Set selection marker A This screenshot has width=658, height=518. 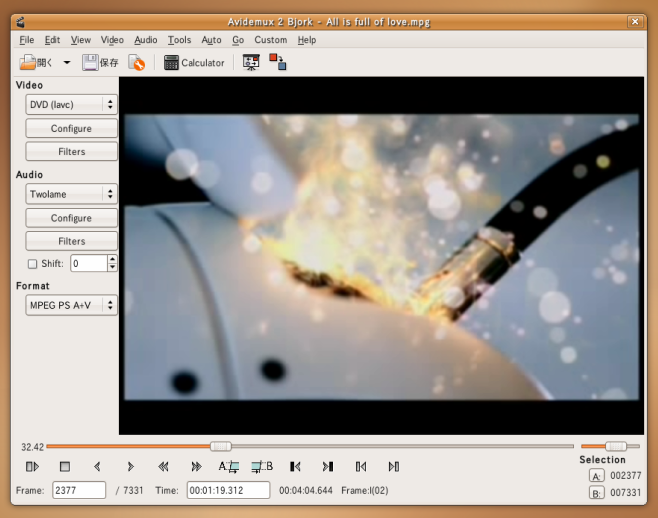tap(229, 466)
